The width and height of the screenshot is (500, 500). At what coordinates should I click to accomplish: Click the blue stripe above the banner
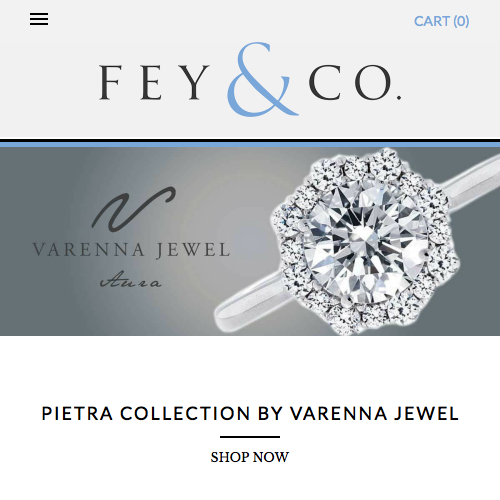250,145
